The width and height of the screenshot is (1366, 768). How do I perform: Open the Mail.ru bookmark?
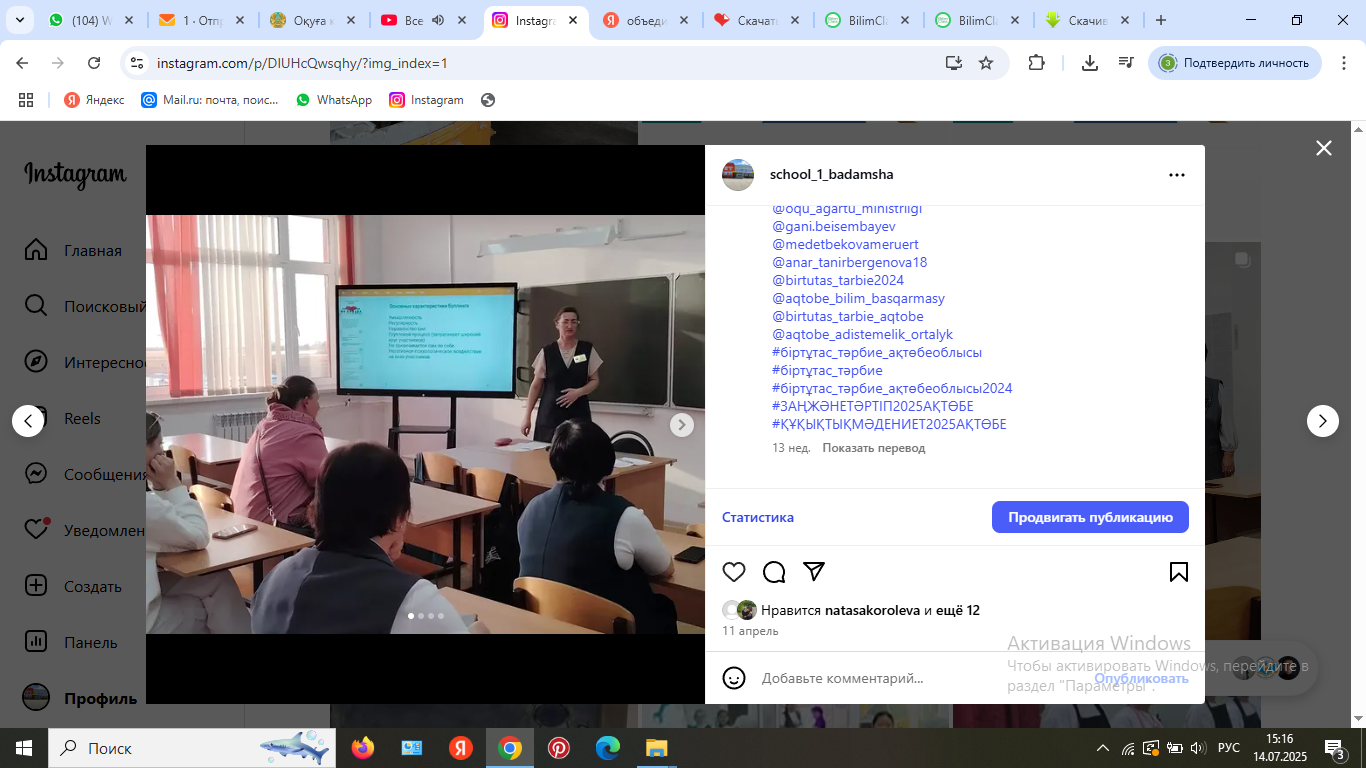click(210, 100)
